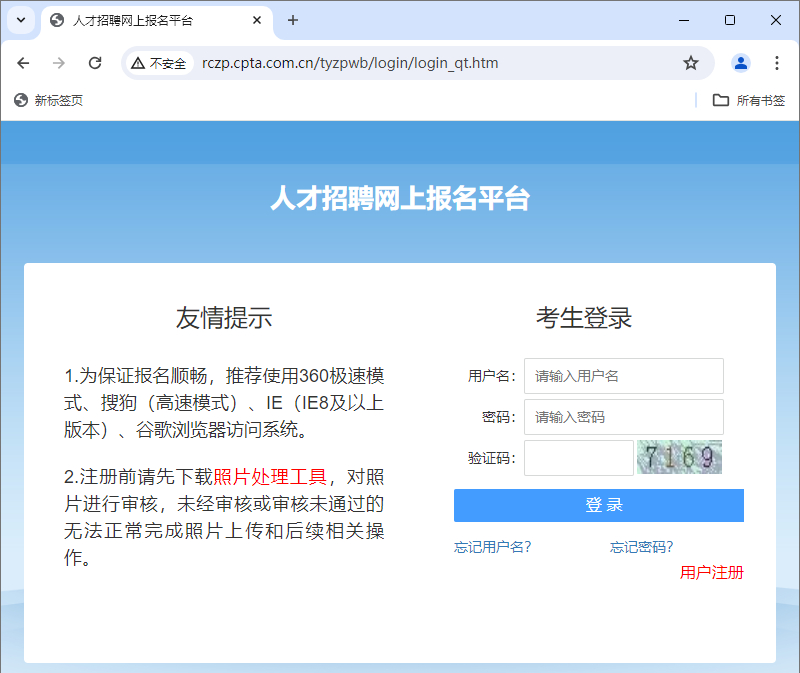The height and width of the screenshot is (673, 800).
Task: Go forward with the forward arrow
Action: (59, 63)
